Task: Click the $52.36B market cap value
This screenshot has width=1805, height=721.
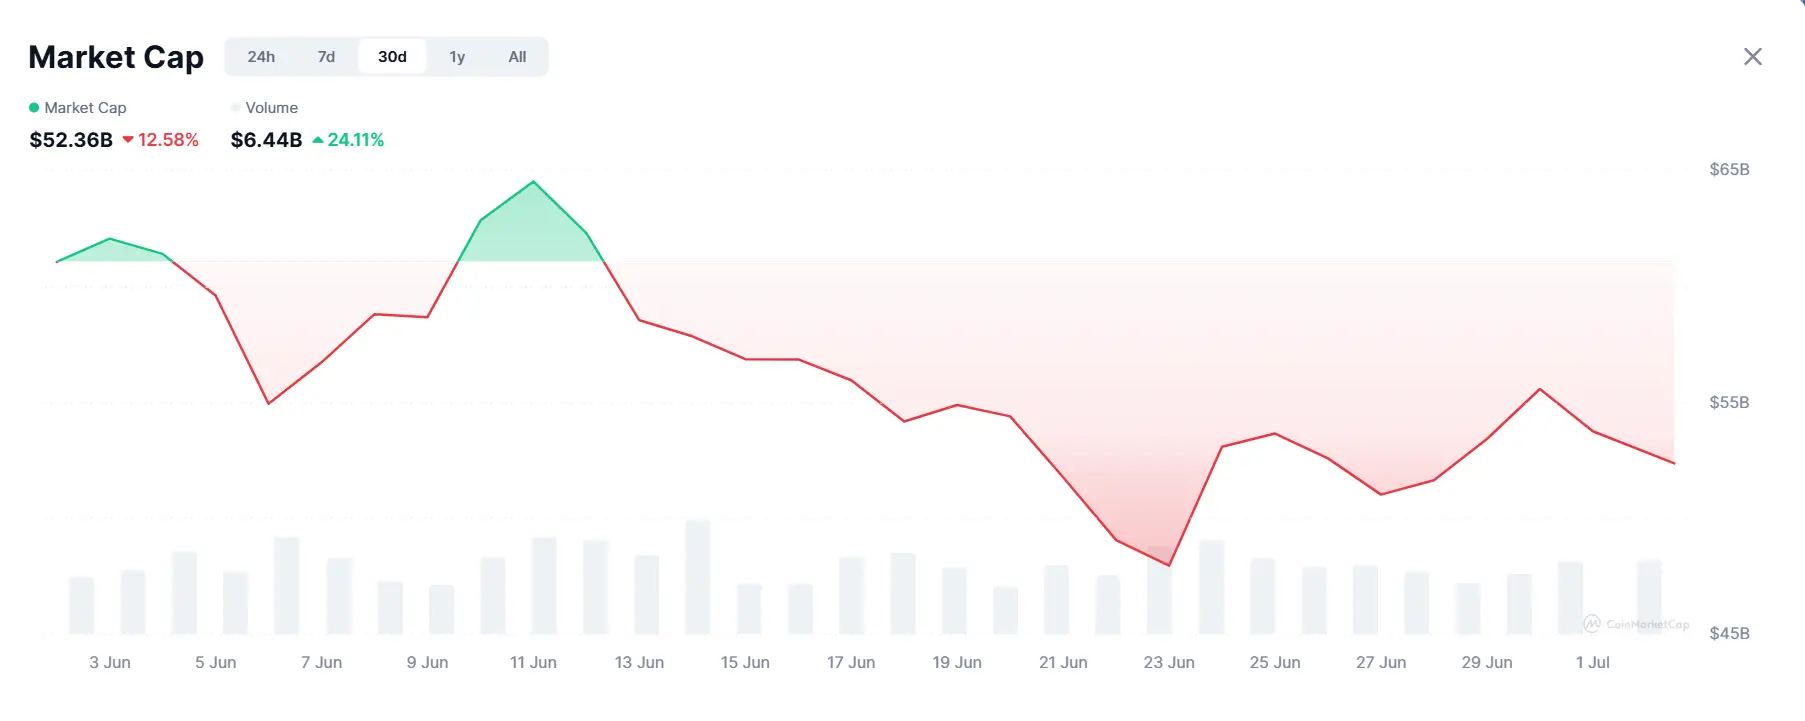Action: 70,140
